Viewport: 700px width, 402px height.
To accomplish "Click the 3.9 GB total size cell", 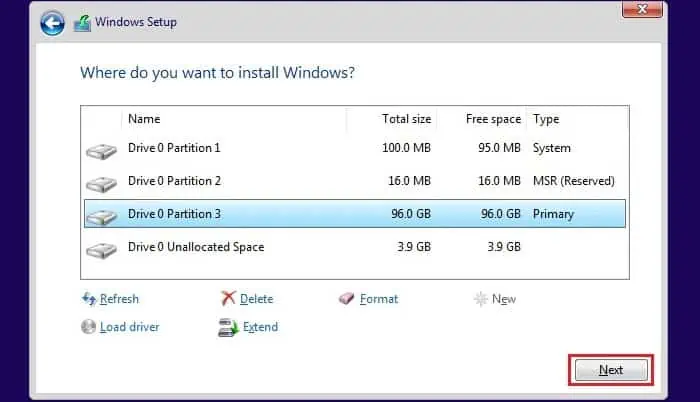I will coord(414,247).
